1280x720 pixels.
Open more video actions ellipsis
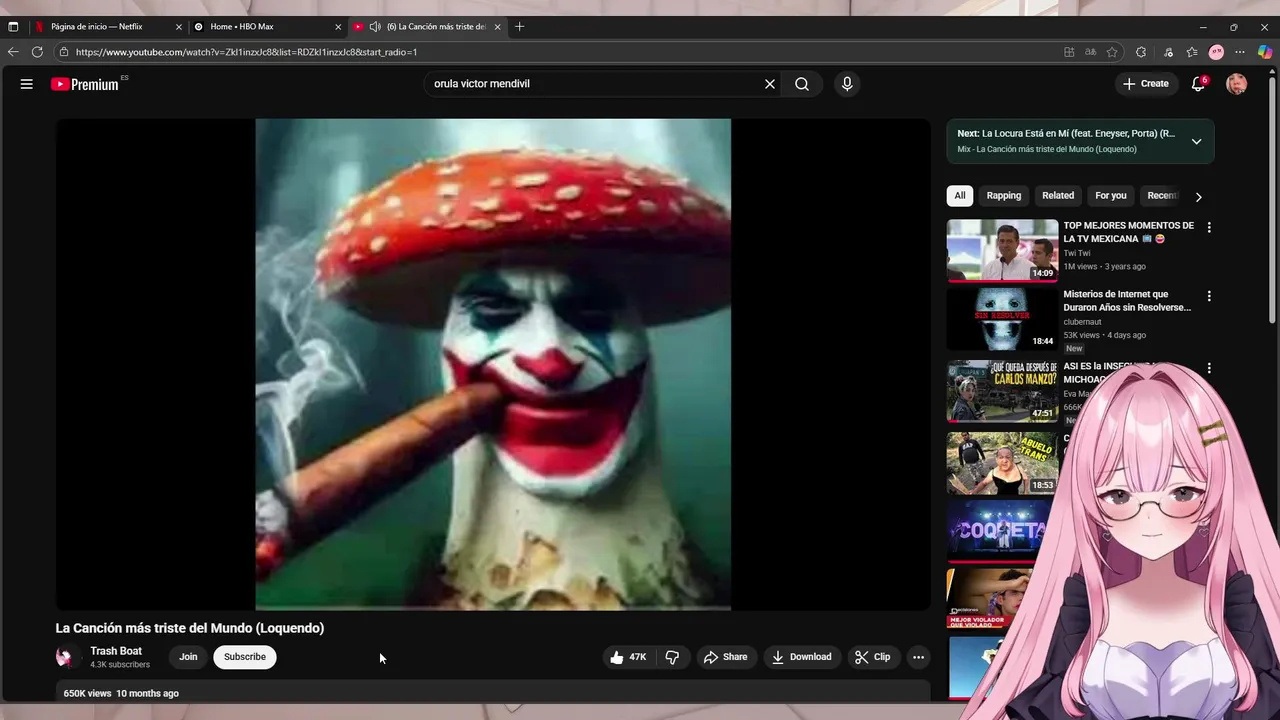(x=918, y=657)
